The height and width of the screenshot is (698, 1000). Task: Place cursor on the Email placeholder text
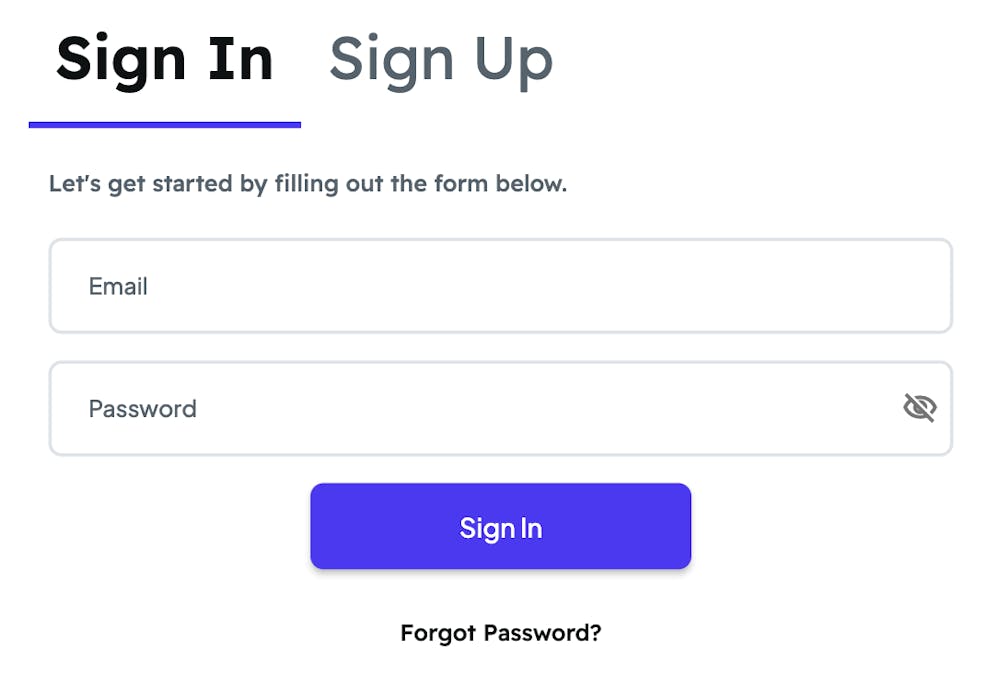click(x=118, y=286)
